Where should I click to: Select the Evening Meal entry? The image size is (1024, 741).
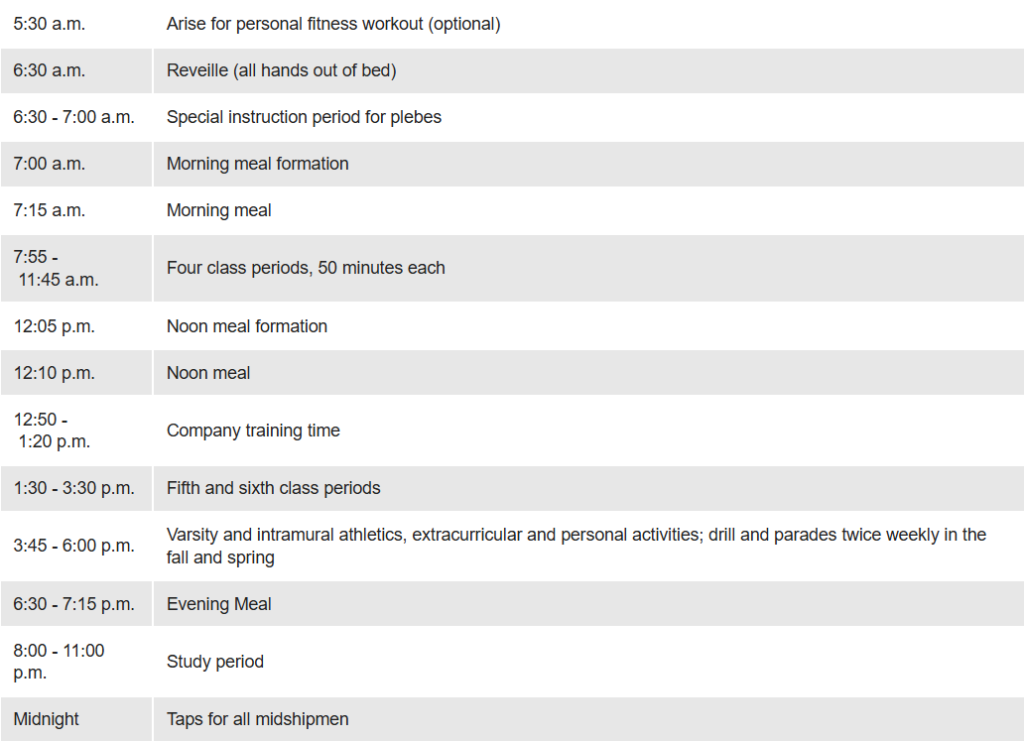(219, 605)
